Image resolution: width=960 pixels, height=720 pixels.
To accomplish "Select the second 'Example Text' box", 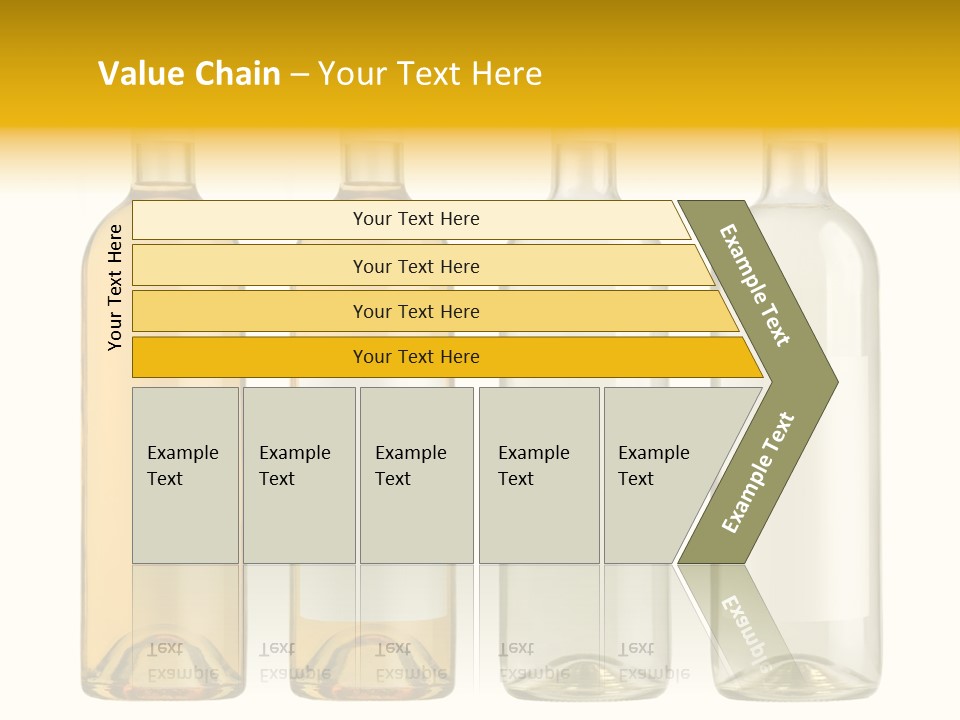I will click(298, 475).
